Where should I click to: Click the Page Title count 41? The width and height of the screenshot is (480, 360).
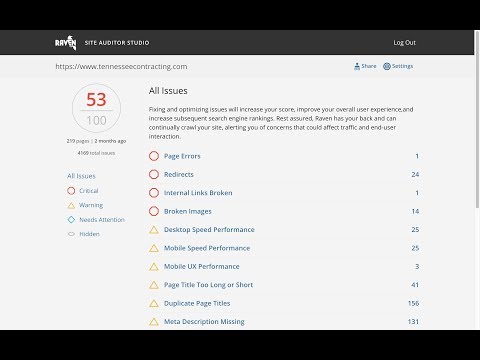[415, 285]
